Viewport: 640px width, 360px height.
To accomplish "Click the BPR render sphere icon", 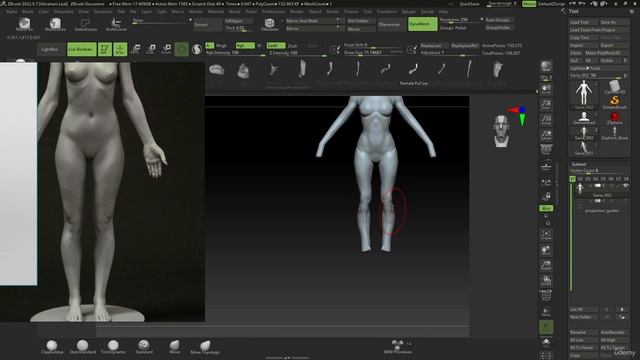I will pos(546,67).
